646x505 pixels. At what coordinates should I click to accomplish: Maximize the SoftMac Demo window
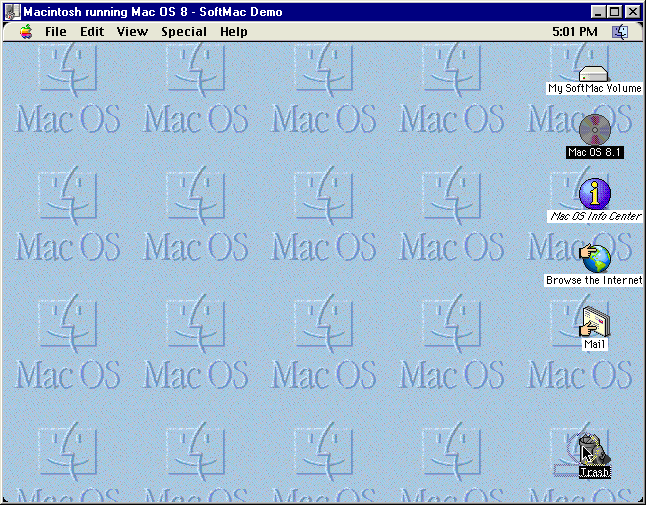click(x=614, y=12)
